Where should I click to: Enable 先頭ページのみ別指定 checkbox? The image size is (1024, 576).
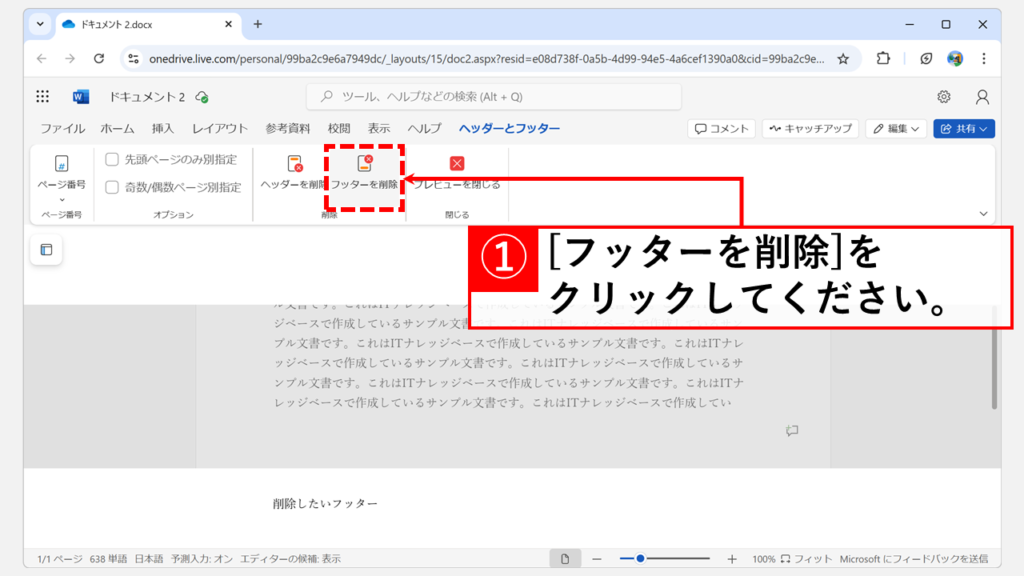(x=112, y=159)
